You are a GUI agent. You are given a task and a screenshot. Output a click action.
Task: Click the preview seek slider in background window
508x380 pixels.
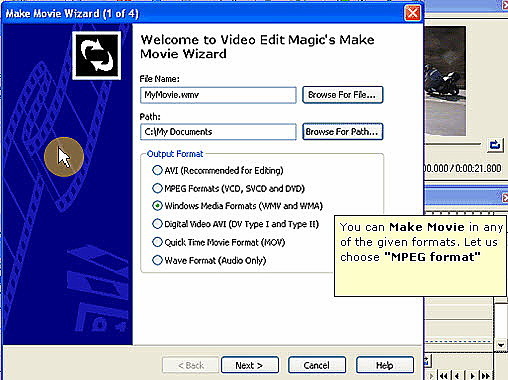(452, 144)
